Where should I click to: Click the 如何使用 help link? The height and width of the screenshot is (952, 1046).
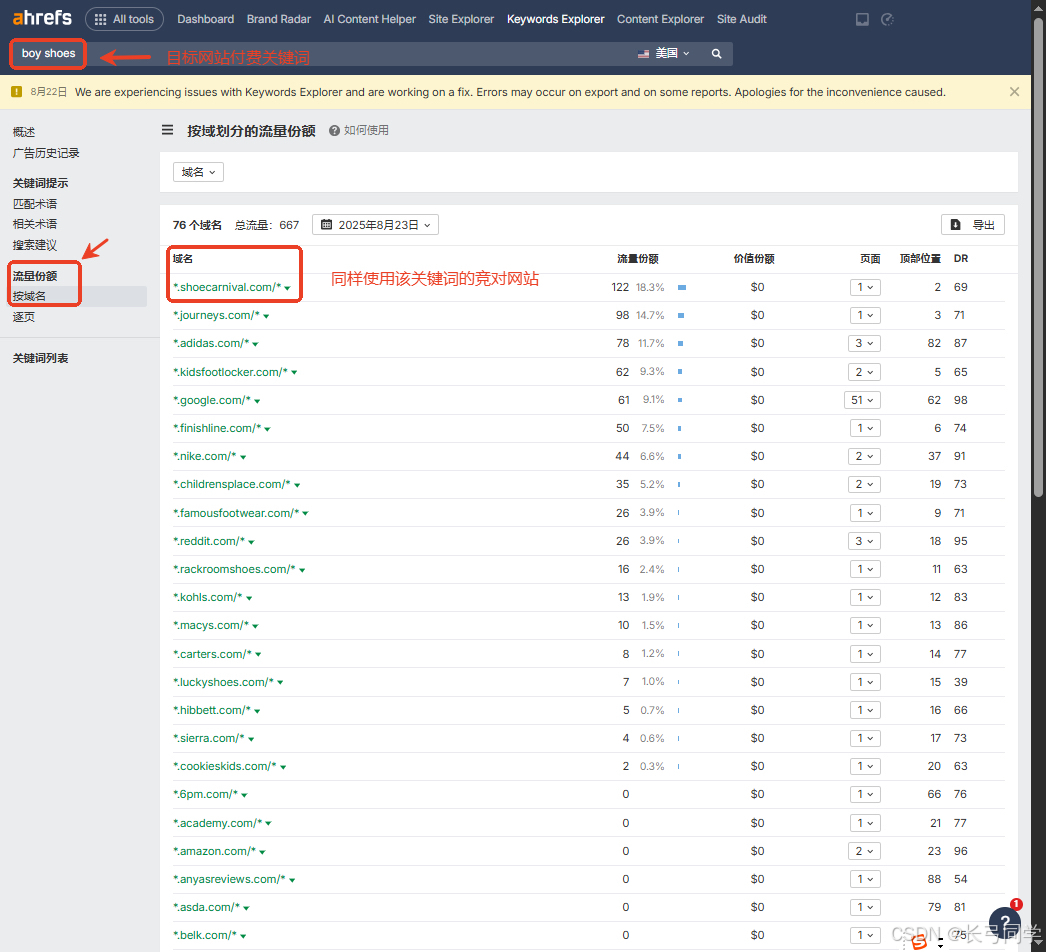click(359, 130)
